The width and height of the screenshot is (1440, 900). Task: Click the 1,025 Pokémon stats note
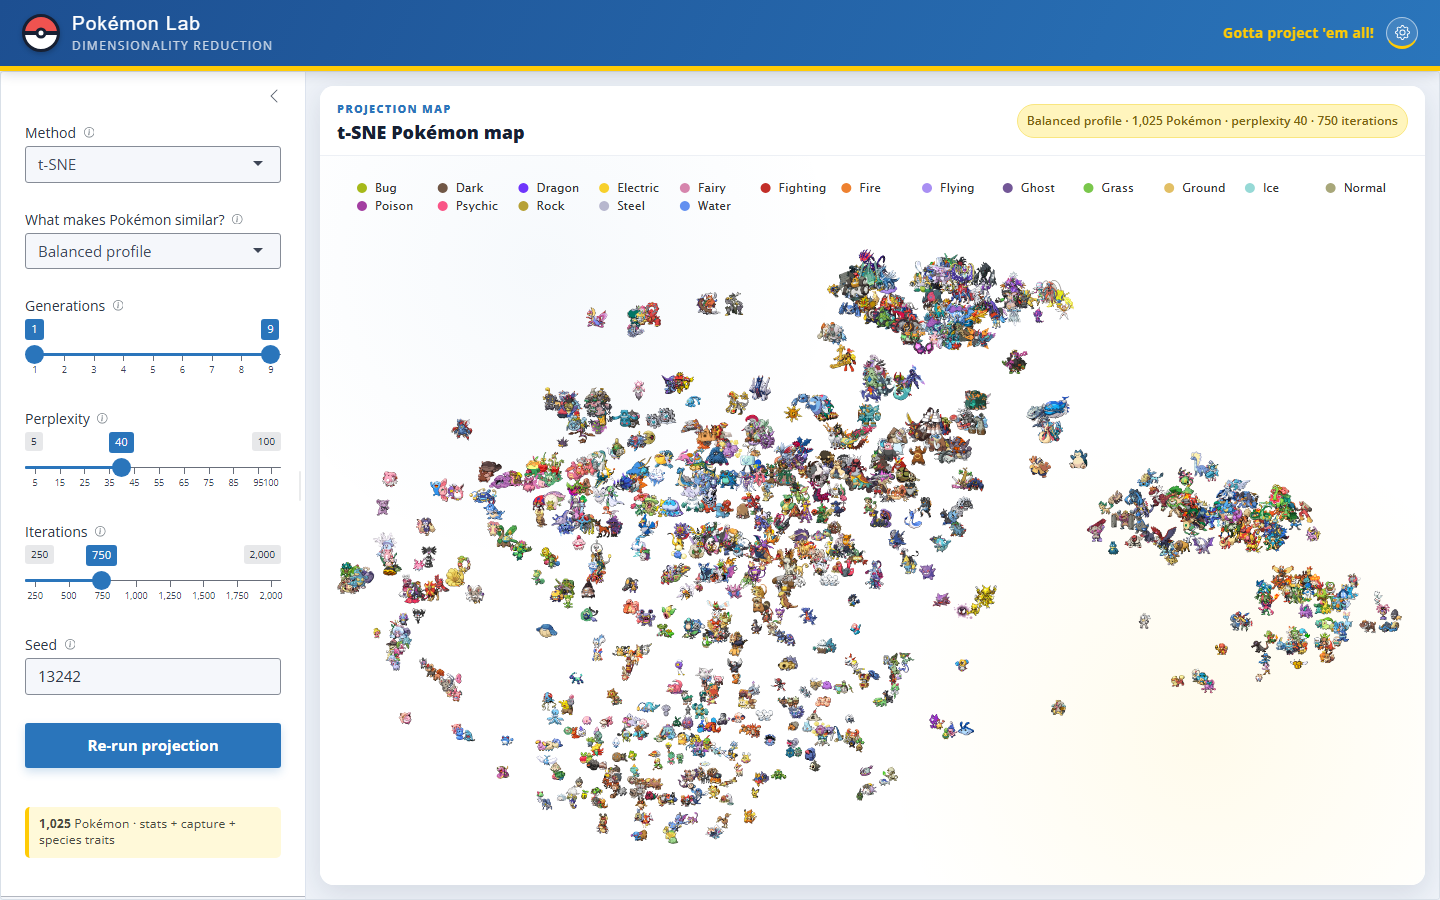coord(153,832)
